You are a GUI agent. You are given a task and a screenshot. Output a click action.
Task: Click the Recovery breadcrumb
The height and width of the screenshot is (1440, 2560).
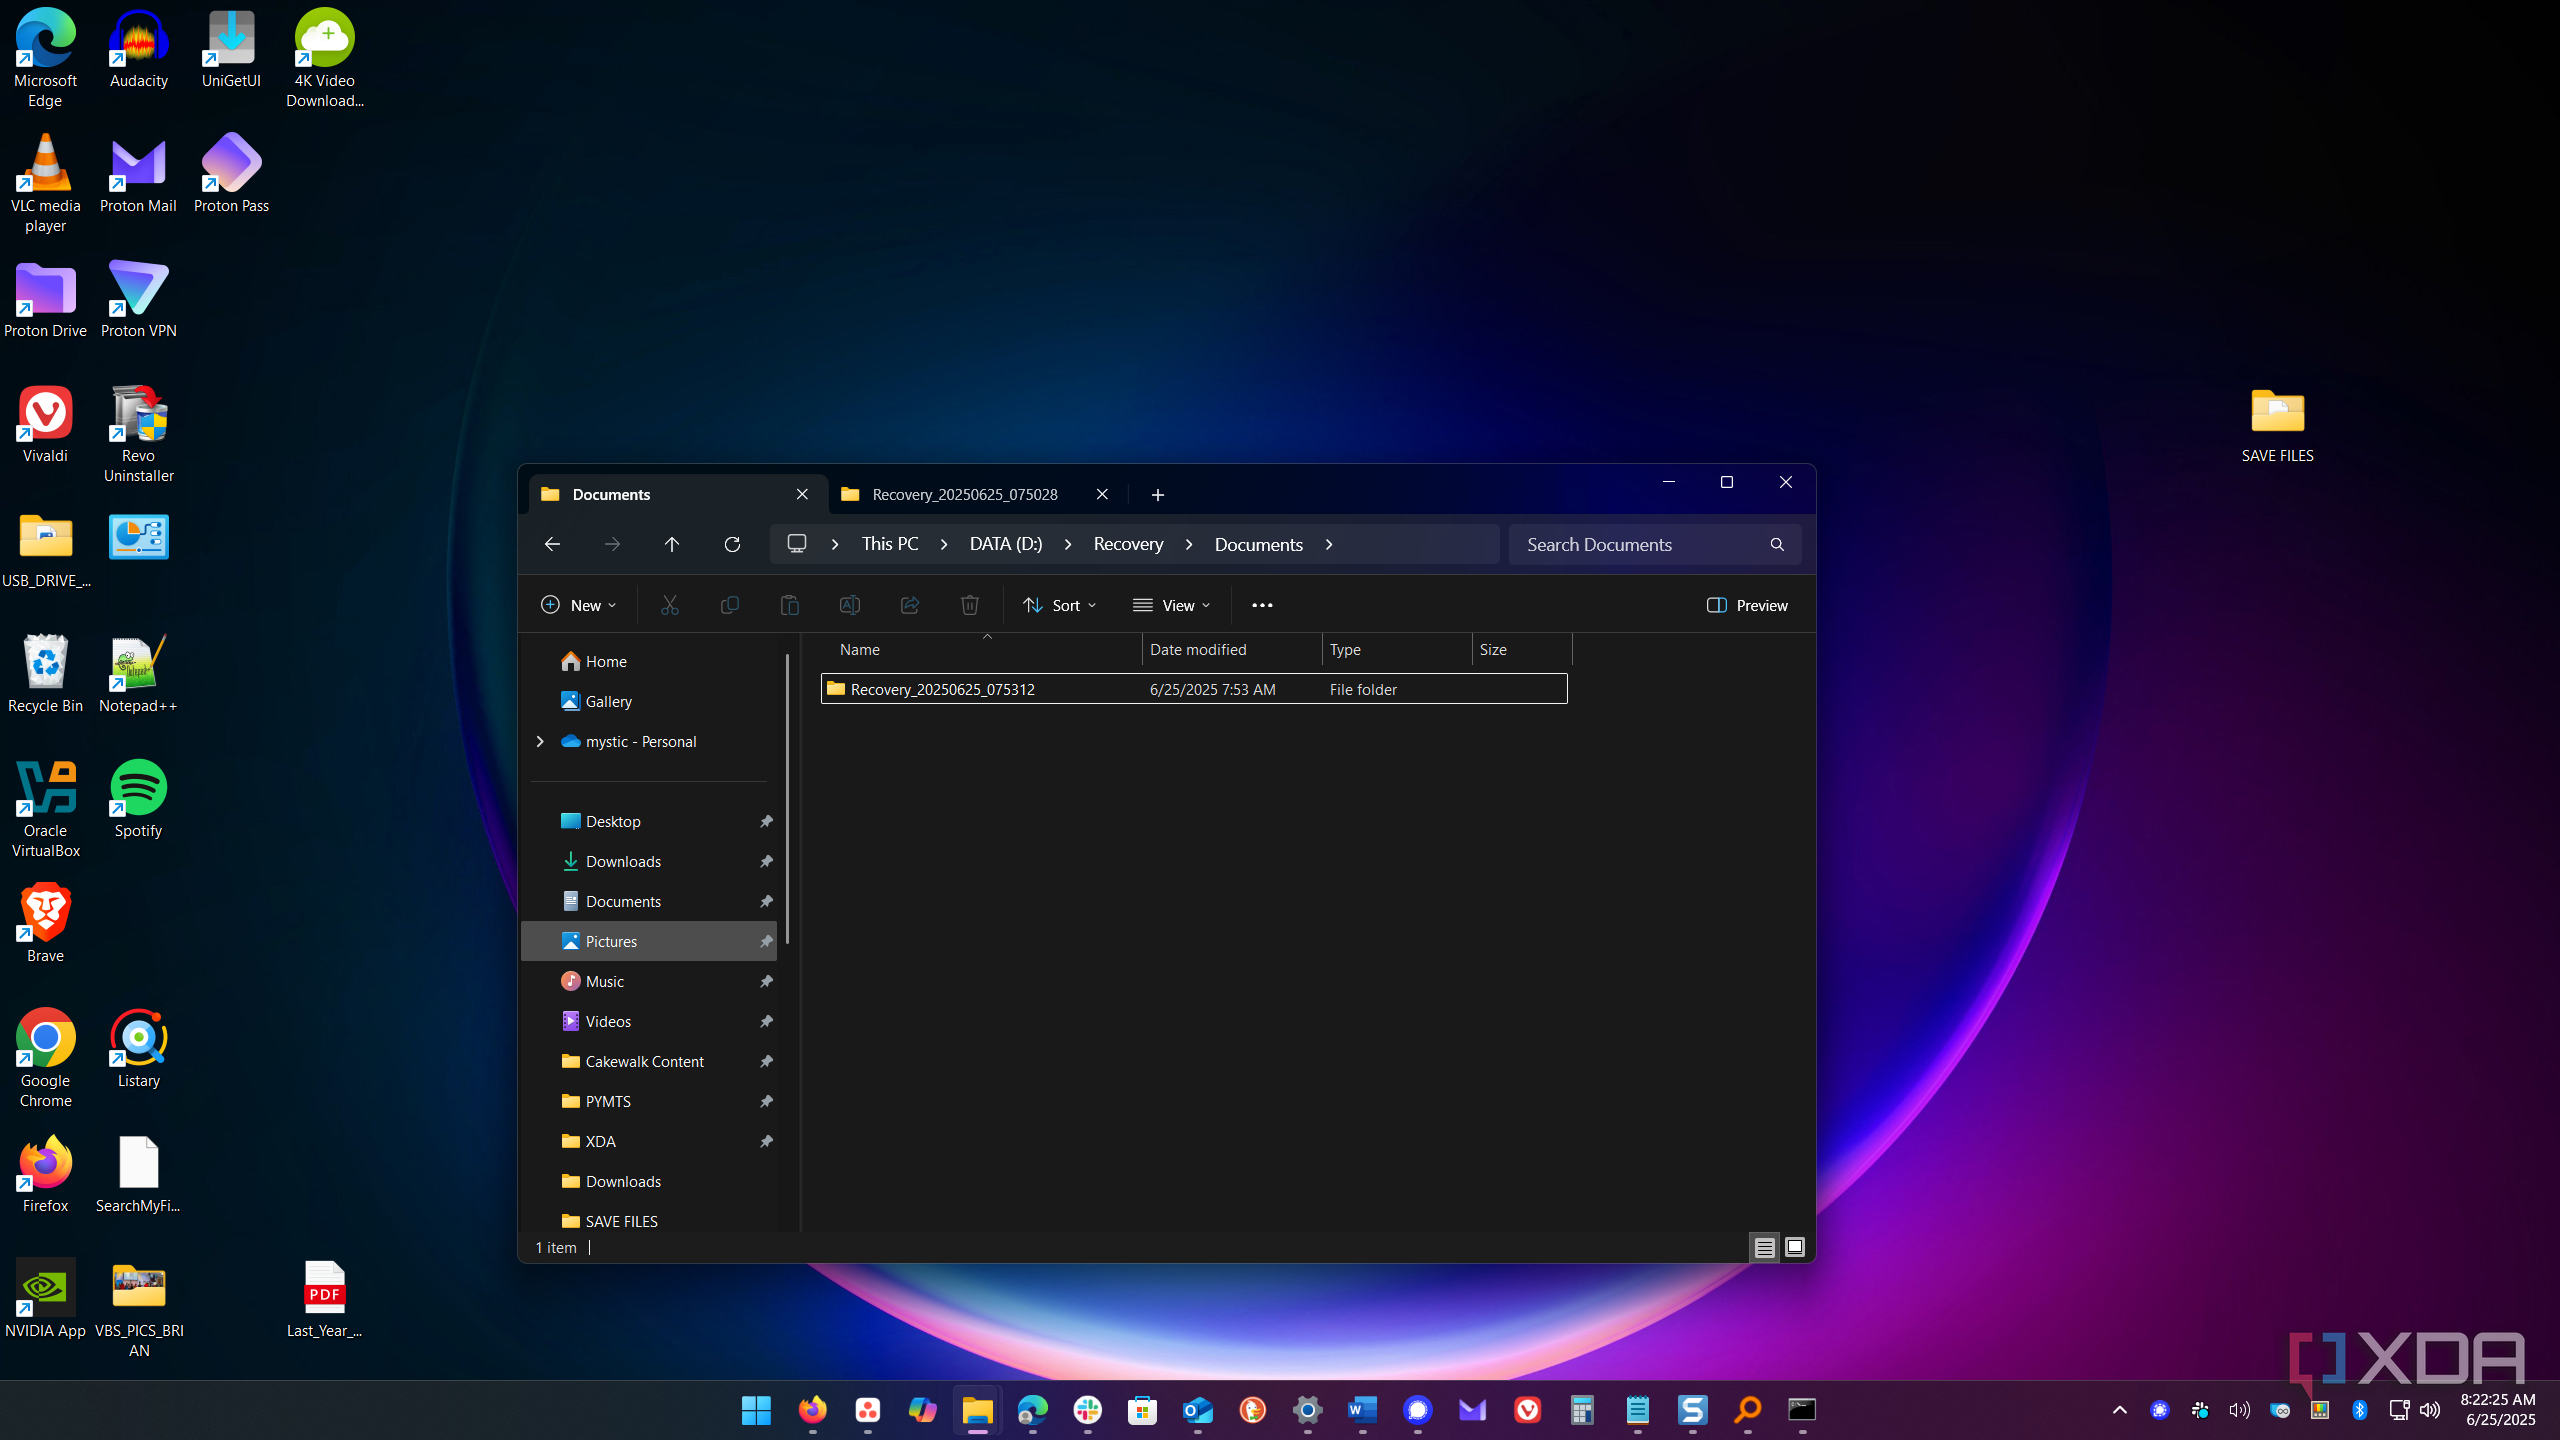(1128, 544)
